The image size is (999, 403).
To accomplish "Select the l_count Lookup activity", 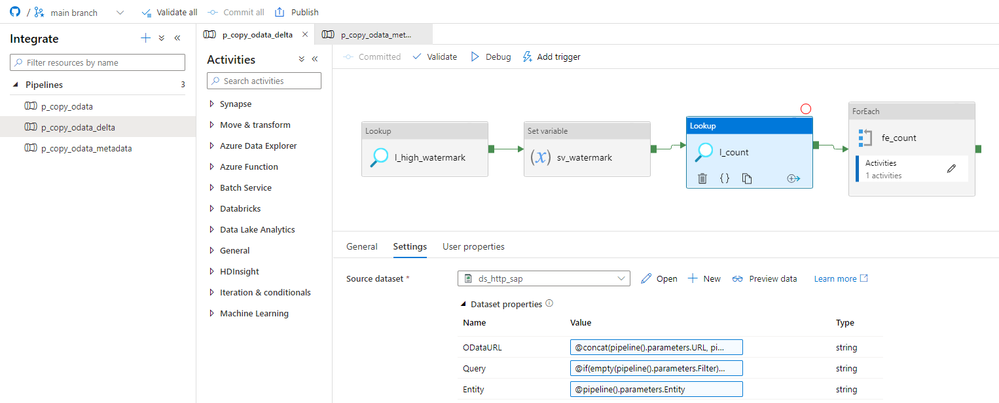I will (749, 153).
